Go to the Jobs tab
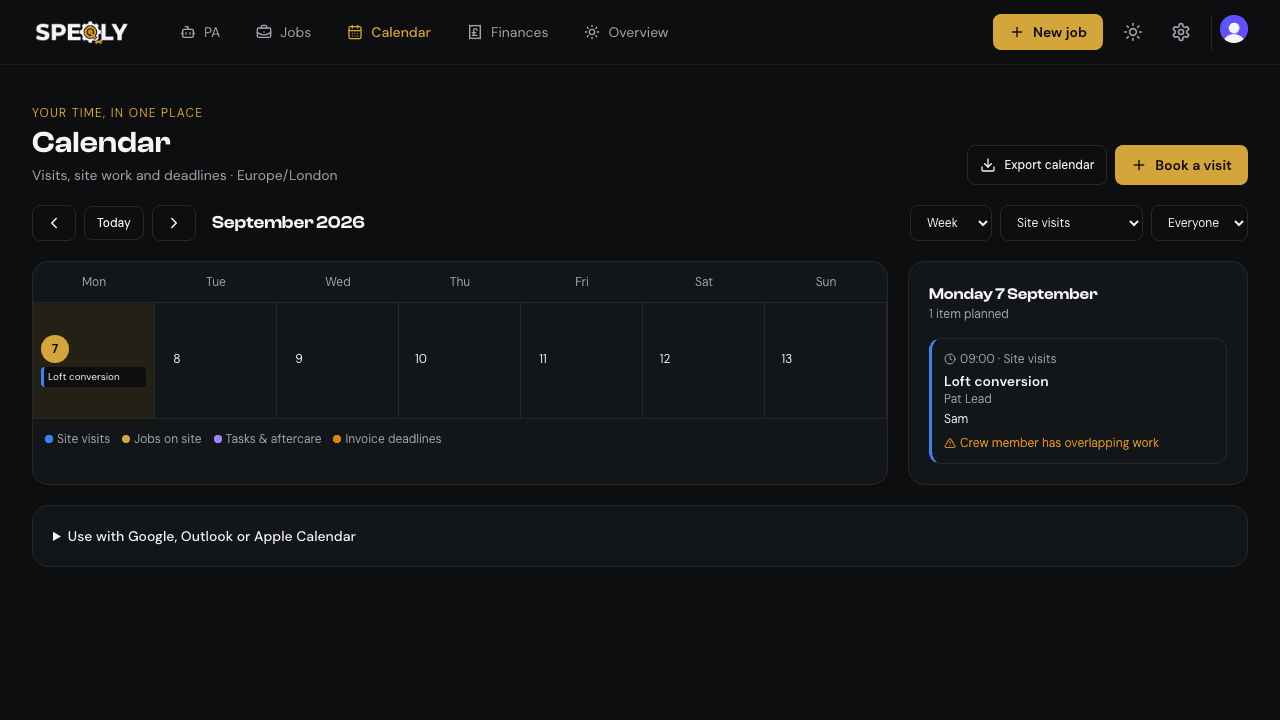The height and width of the screenshot is (720, 1280). [x=284, y=32]
